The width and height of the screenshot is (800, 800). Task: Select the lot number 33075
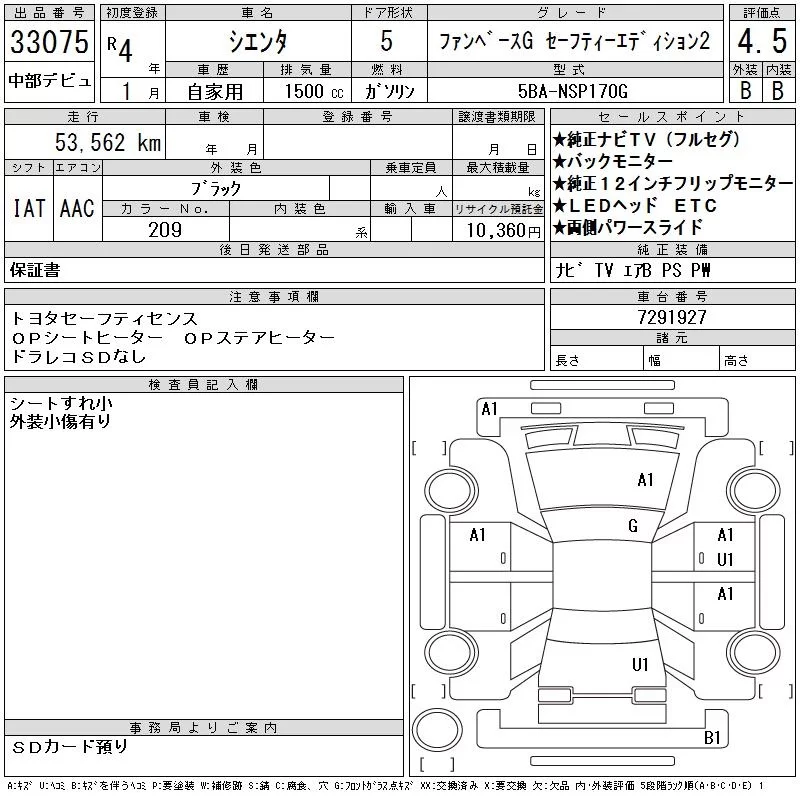[49, 42]
